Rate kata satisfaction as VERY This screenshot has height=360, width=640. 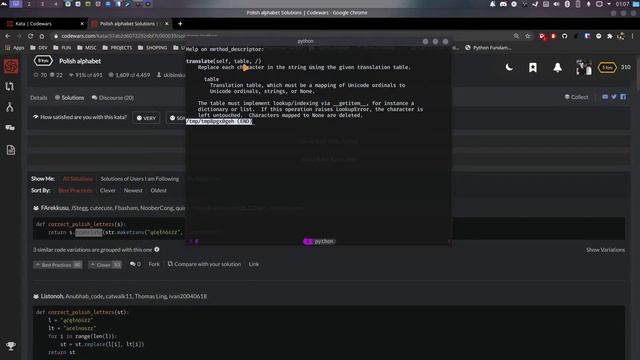(x=146, y=118)
